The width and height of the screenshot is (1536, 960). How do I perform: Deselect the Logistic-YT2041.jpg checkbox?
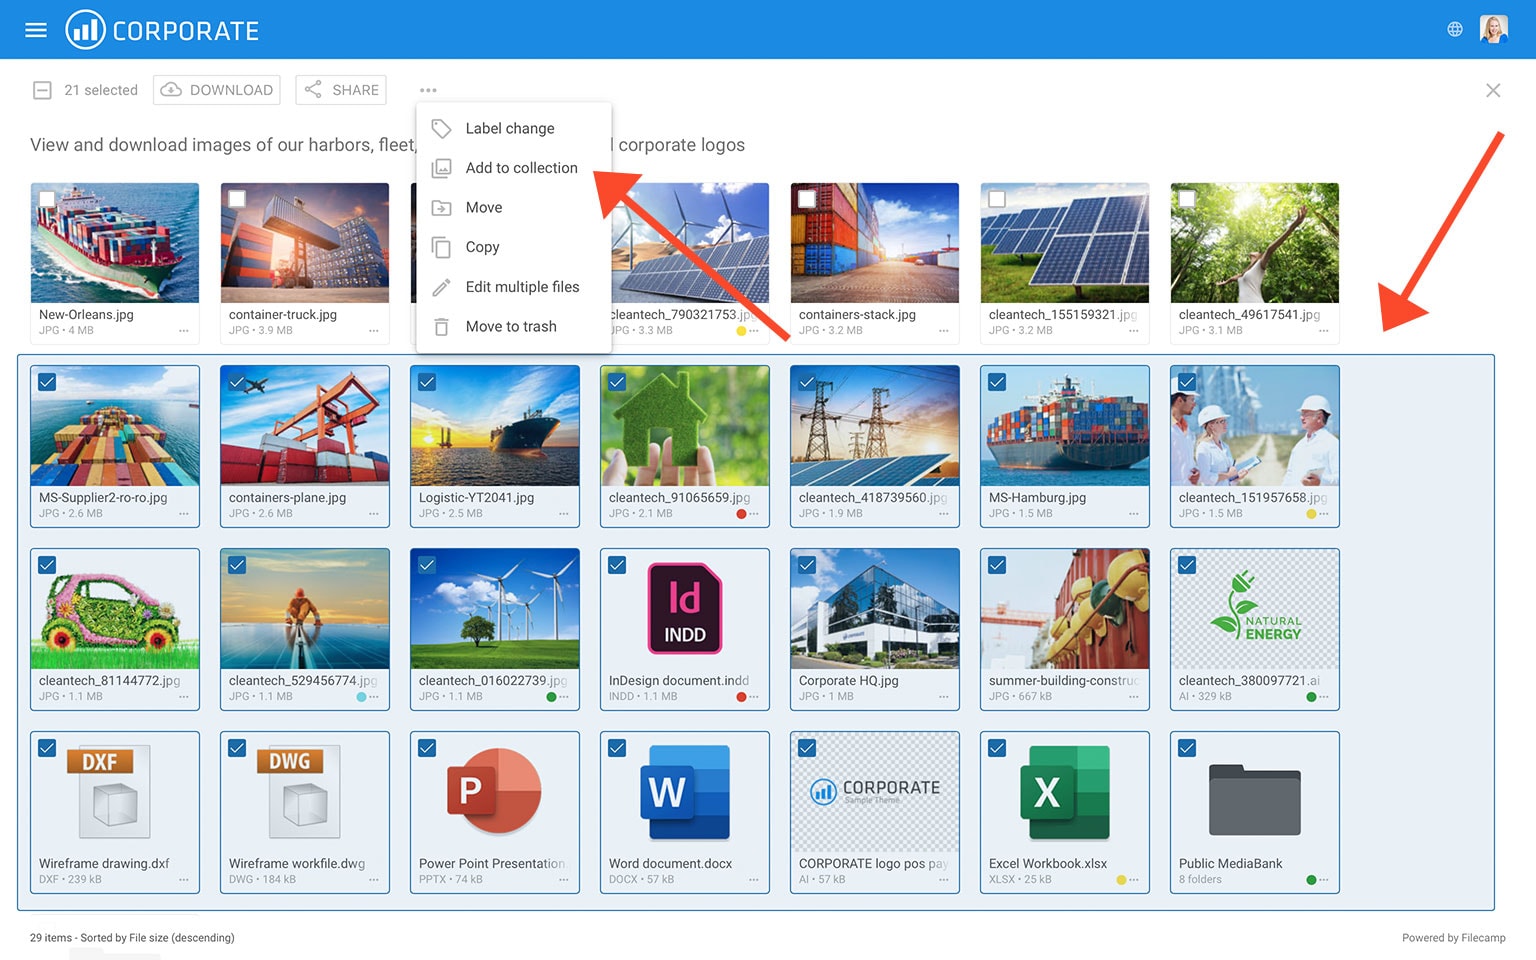pos(427,382)
